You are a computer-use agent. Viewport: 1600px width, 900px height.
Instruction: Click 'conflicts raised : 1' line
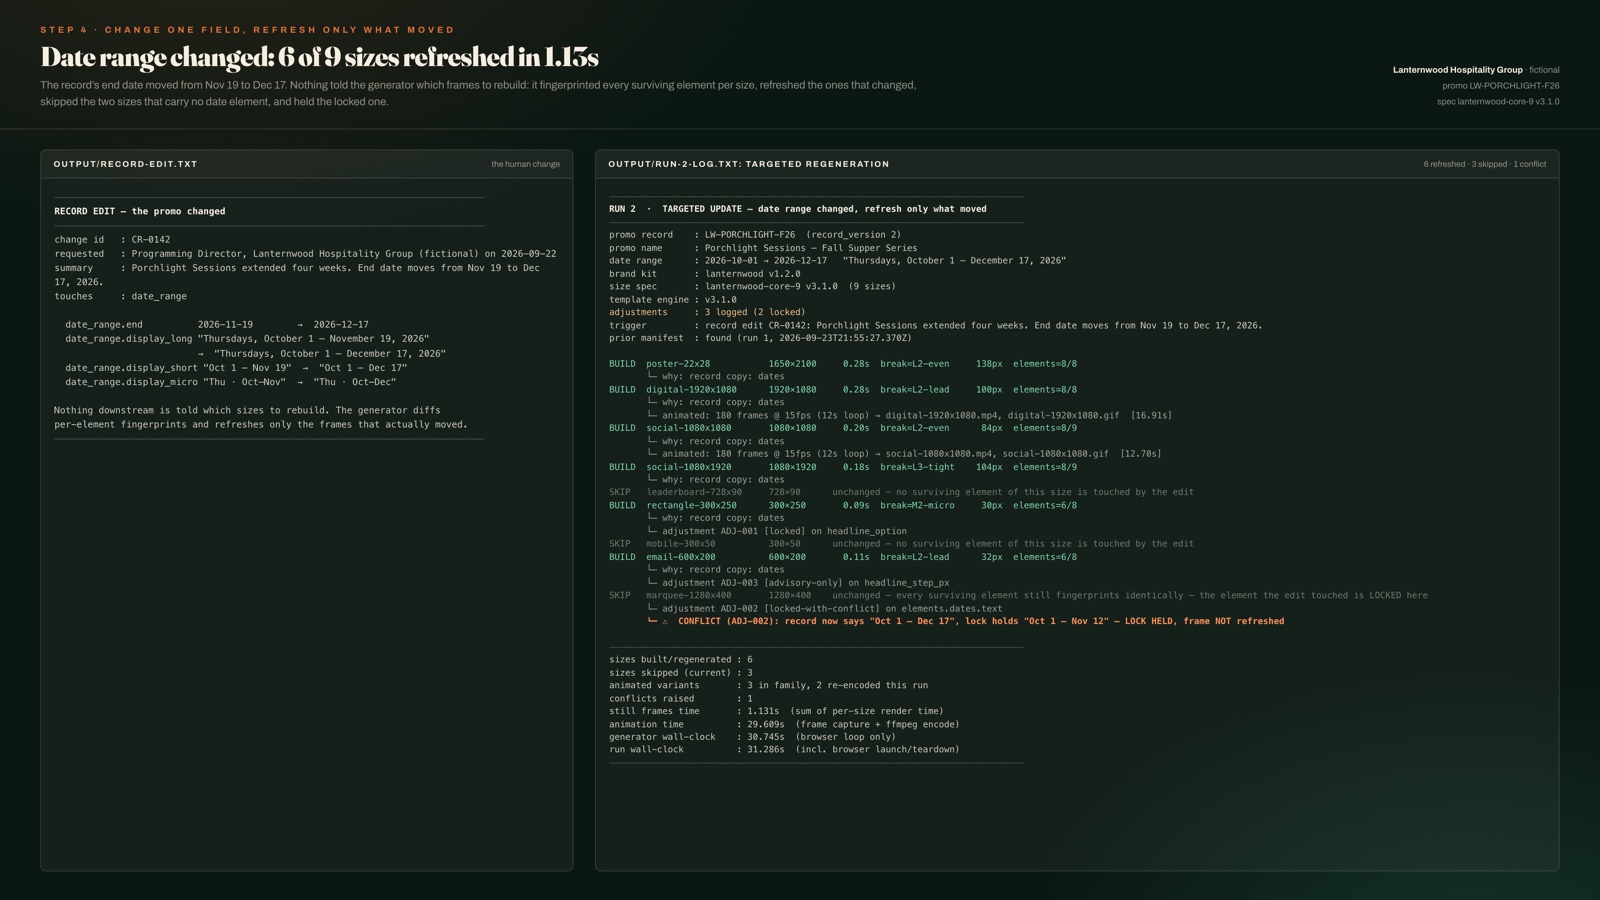(x=681, y=699)
